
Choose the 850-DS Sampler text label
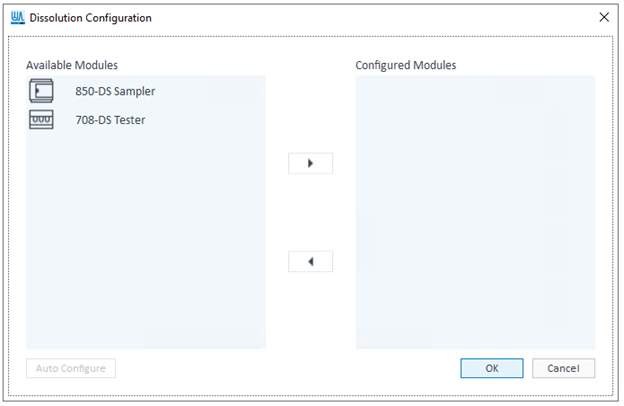coord(115,91)
